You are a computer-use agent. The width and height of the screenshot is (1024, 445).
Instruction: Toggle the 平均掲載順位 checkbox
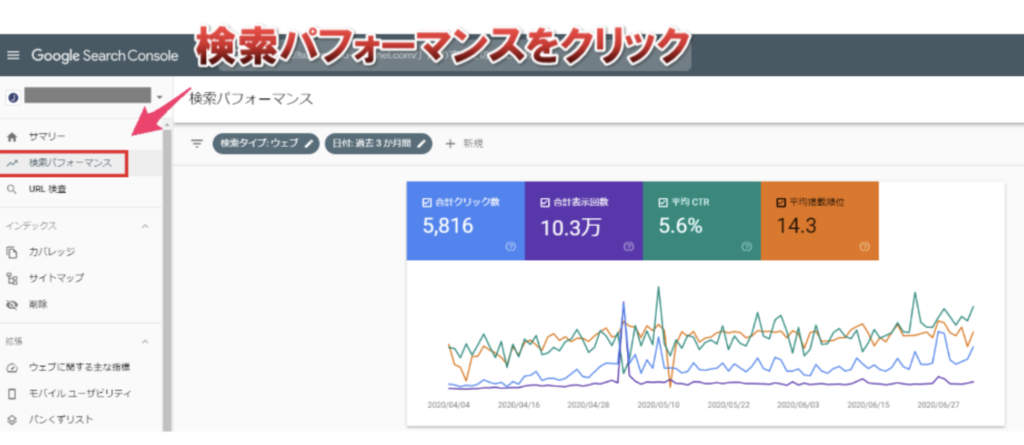(x=780, y=203)
